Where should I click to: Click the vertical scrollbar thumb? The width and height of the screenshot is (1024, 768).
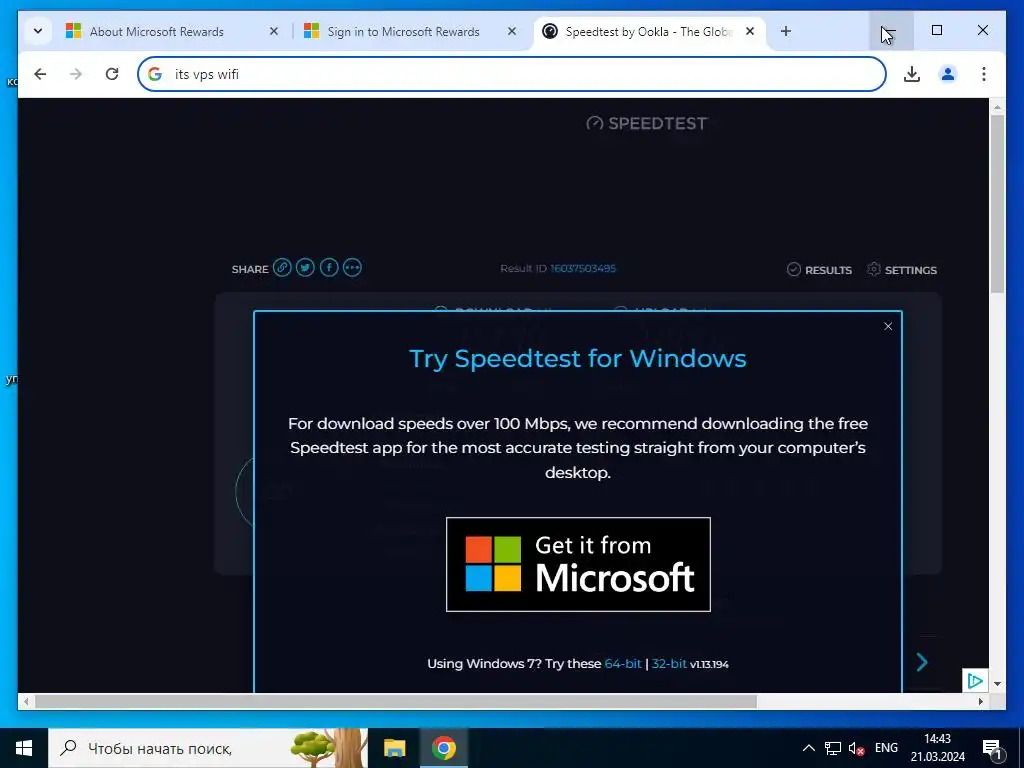pyautogui.click(x=997, y=204)
